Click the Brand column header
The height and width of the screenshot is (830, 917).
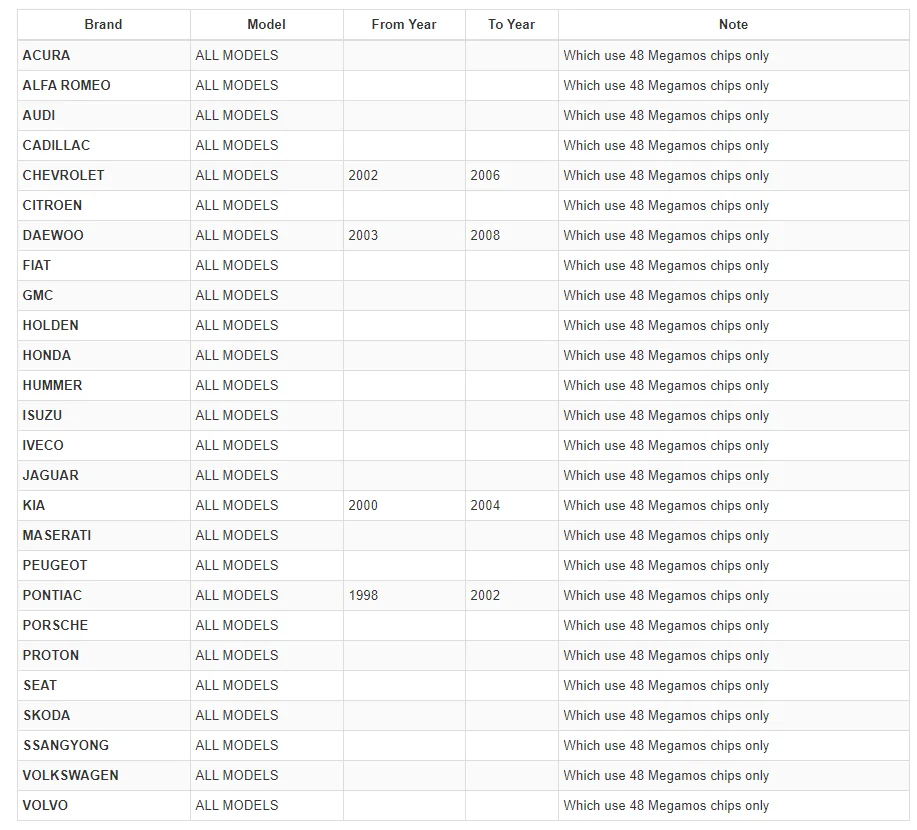[103, 25]
